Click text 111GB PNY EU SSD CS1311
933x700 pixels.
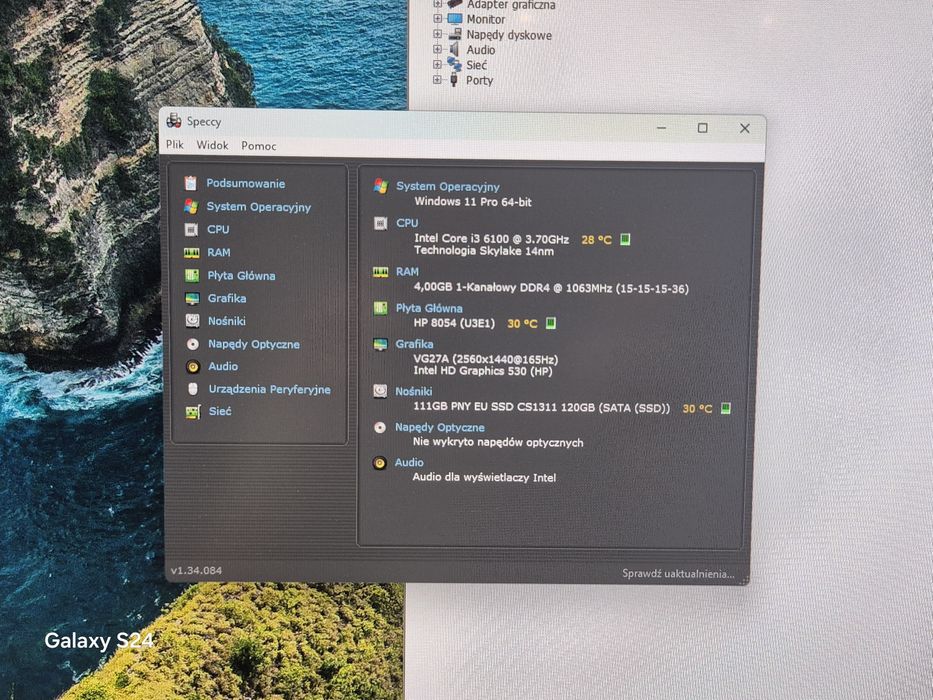point(485,408)
